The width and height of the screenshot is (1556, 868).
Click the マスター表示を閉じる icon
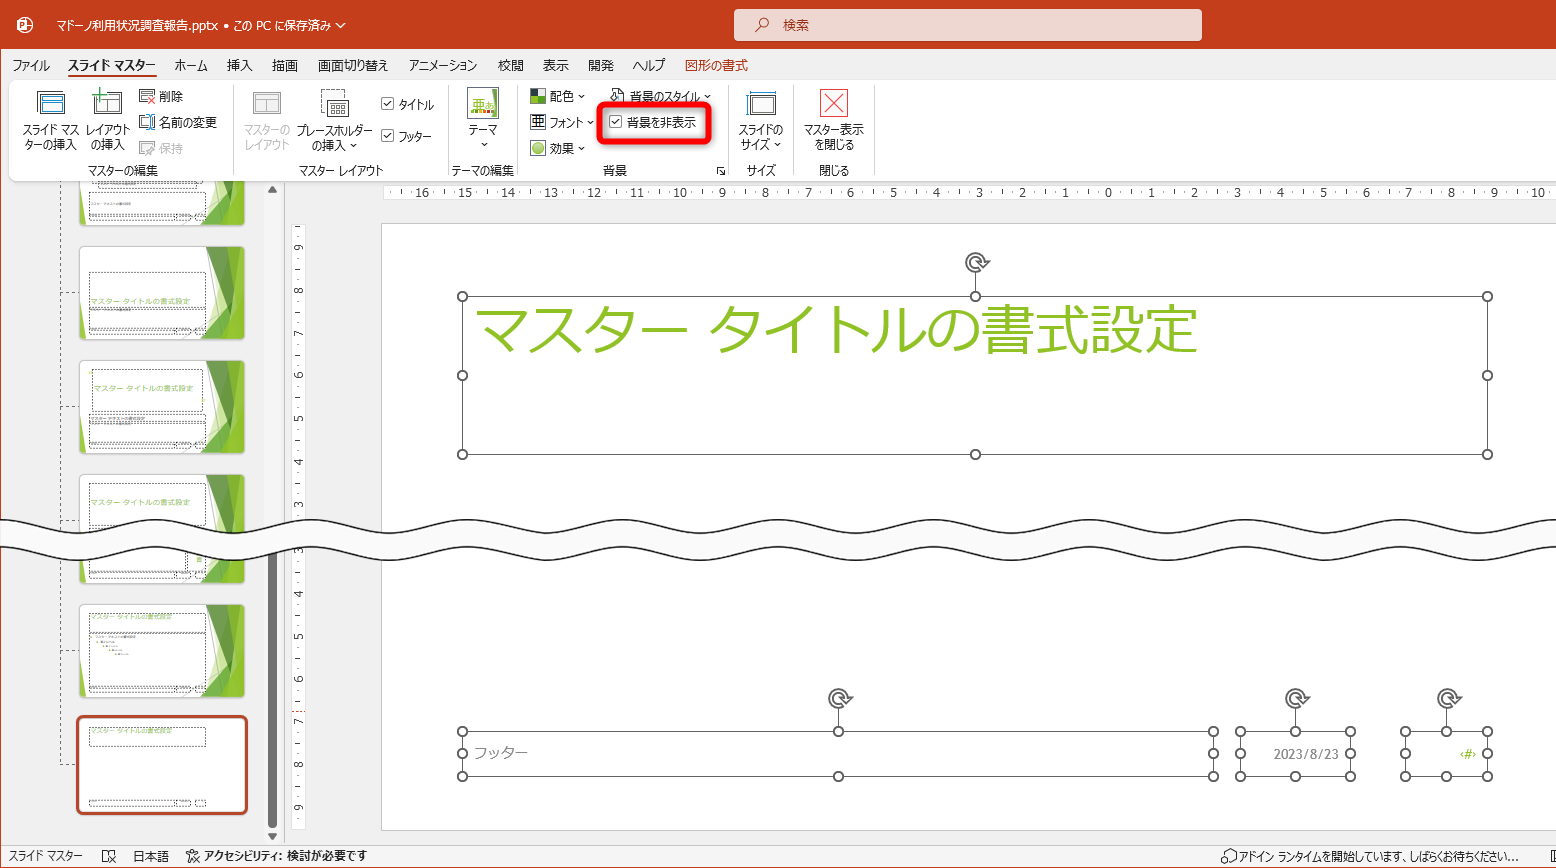pos(832,120)
